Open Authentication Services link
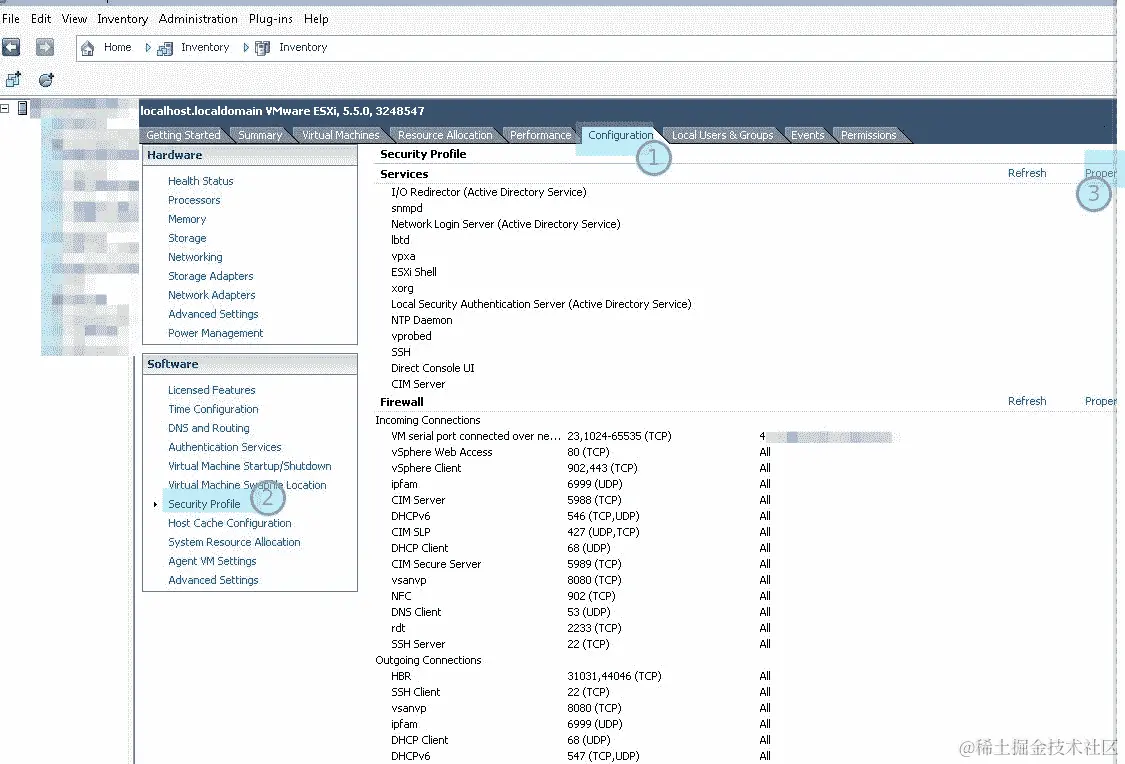 pos(225,447)
